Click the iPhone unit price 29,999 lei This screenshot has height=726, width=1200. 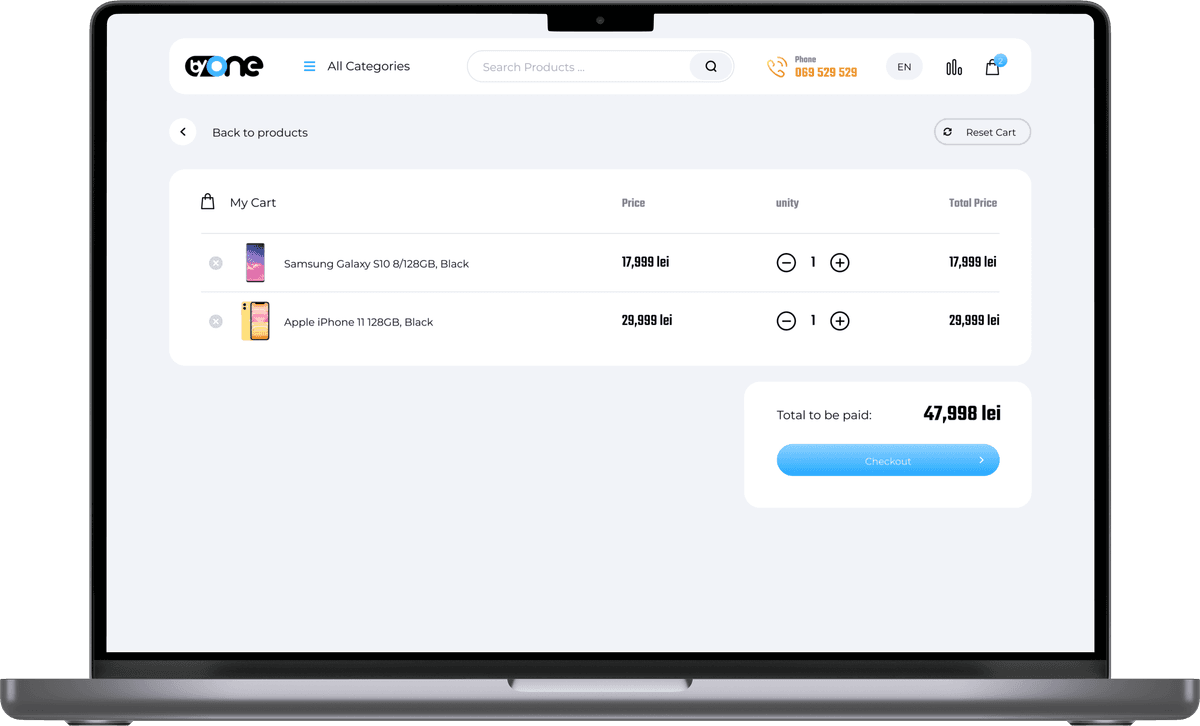(647, 321)
